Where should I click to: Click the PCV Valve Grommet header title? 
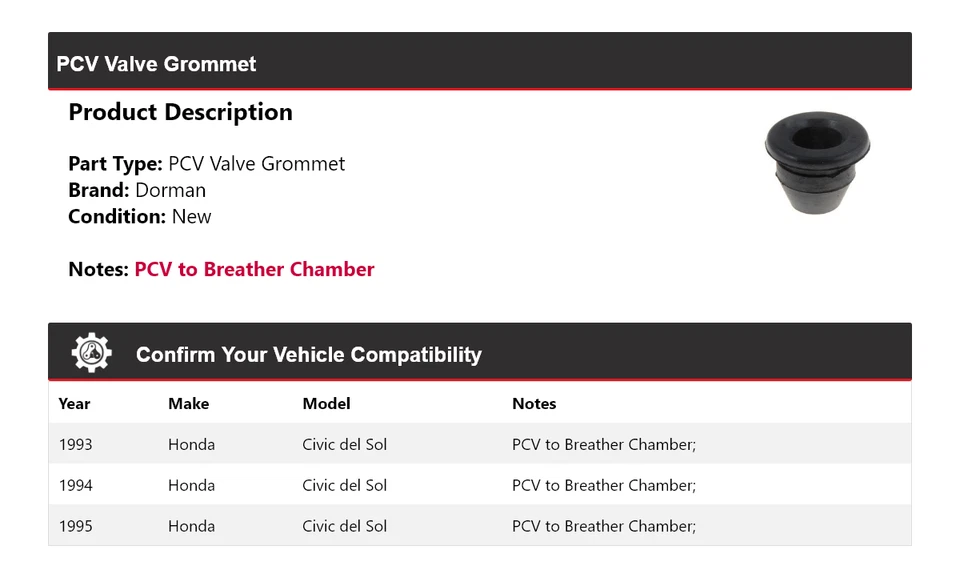pyautogui.click(x=156, y=64)
